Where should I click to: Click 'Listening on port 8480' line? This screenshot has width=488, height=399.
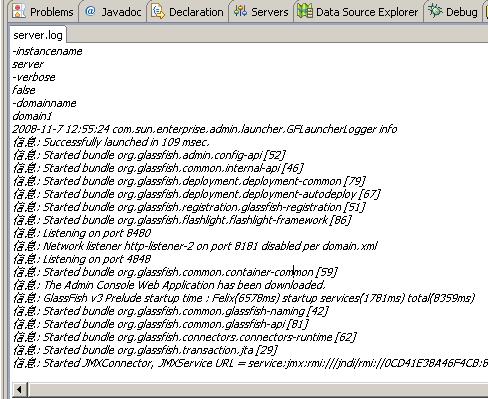coord(82,233)
